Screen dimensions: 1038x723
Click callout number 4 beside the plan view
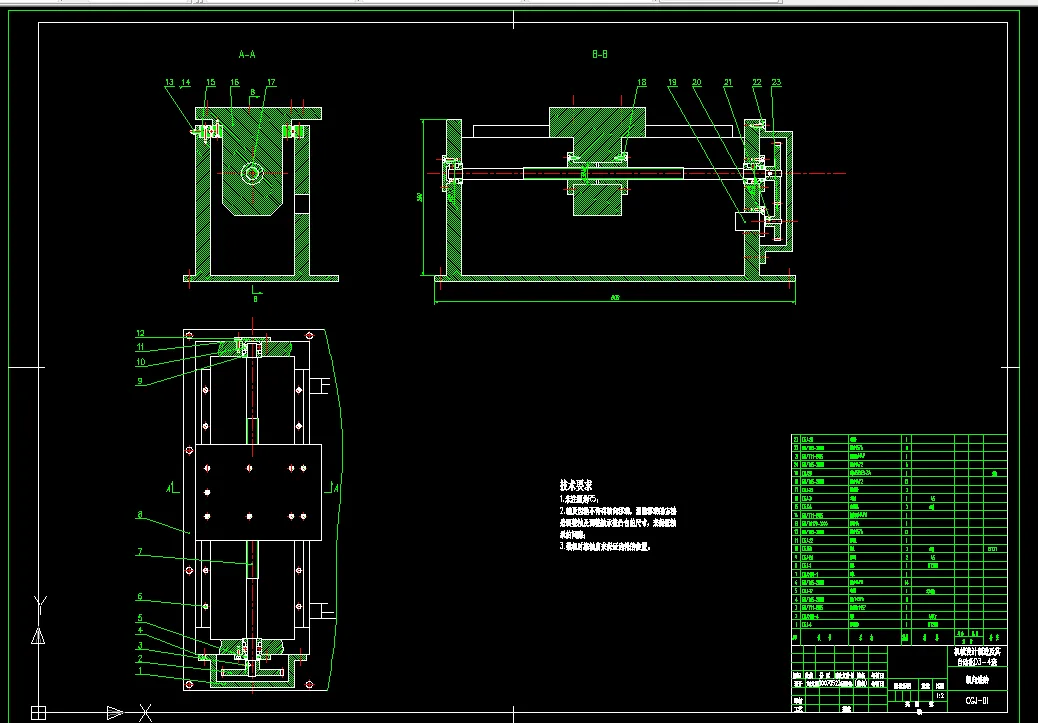[x=140, y=630]
